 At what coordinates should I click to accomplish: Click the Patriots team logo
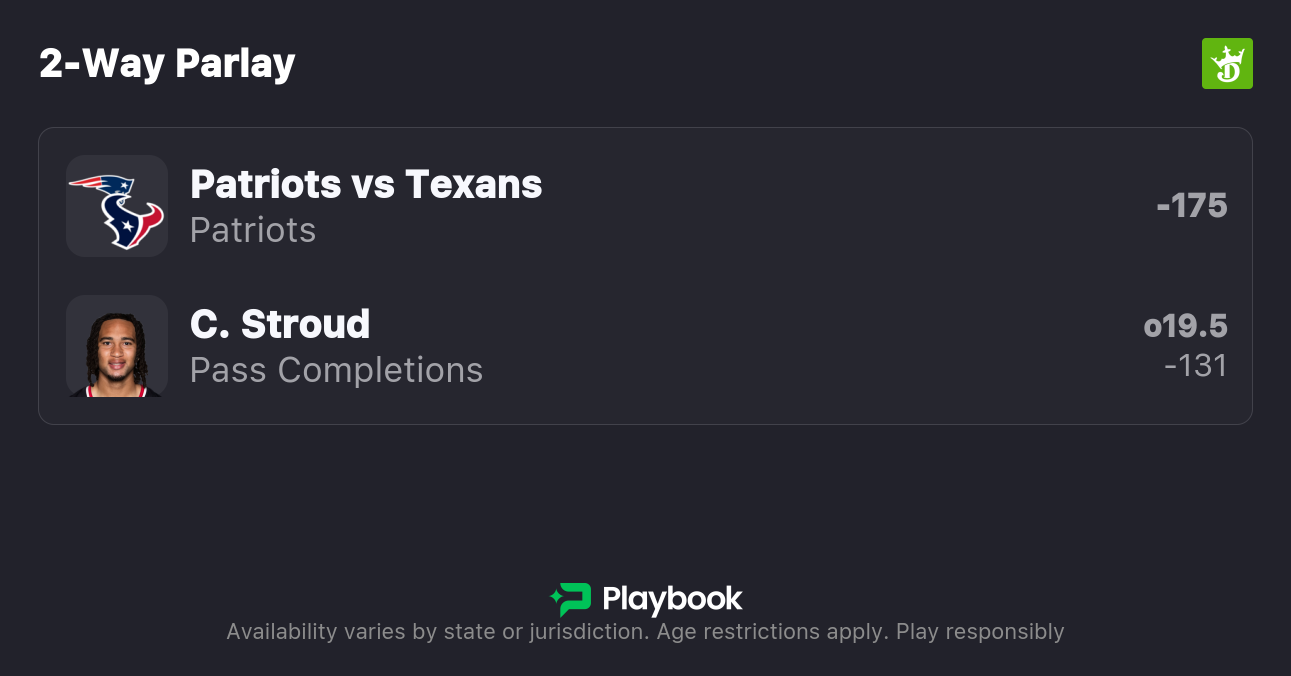click(101, 185)
